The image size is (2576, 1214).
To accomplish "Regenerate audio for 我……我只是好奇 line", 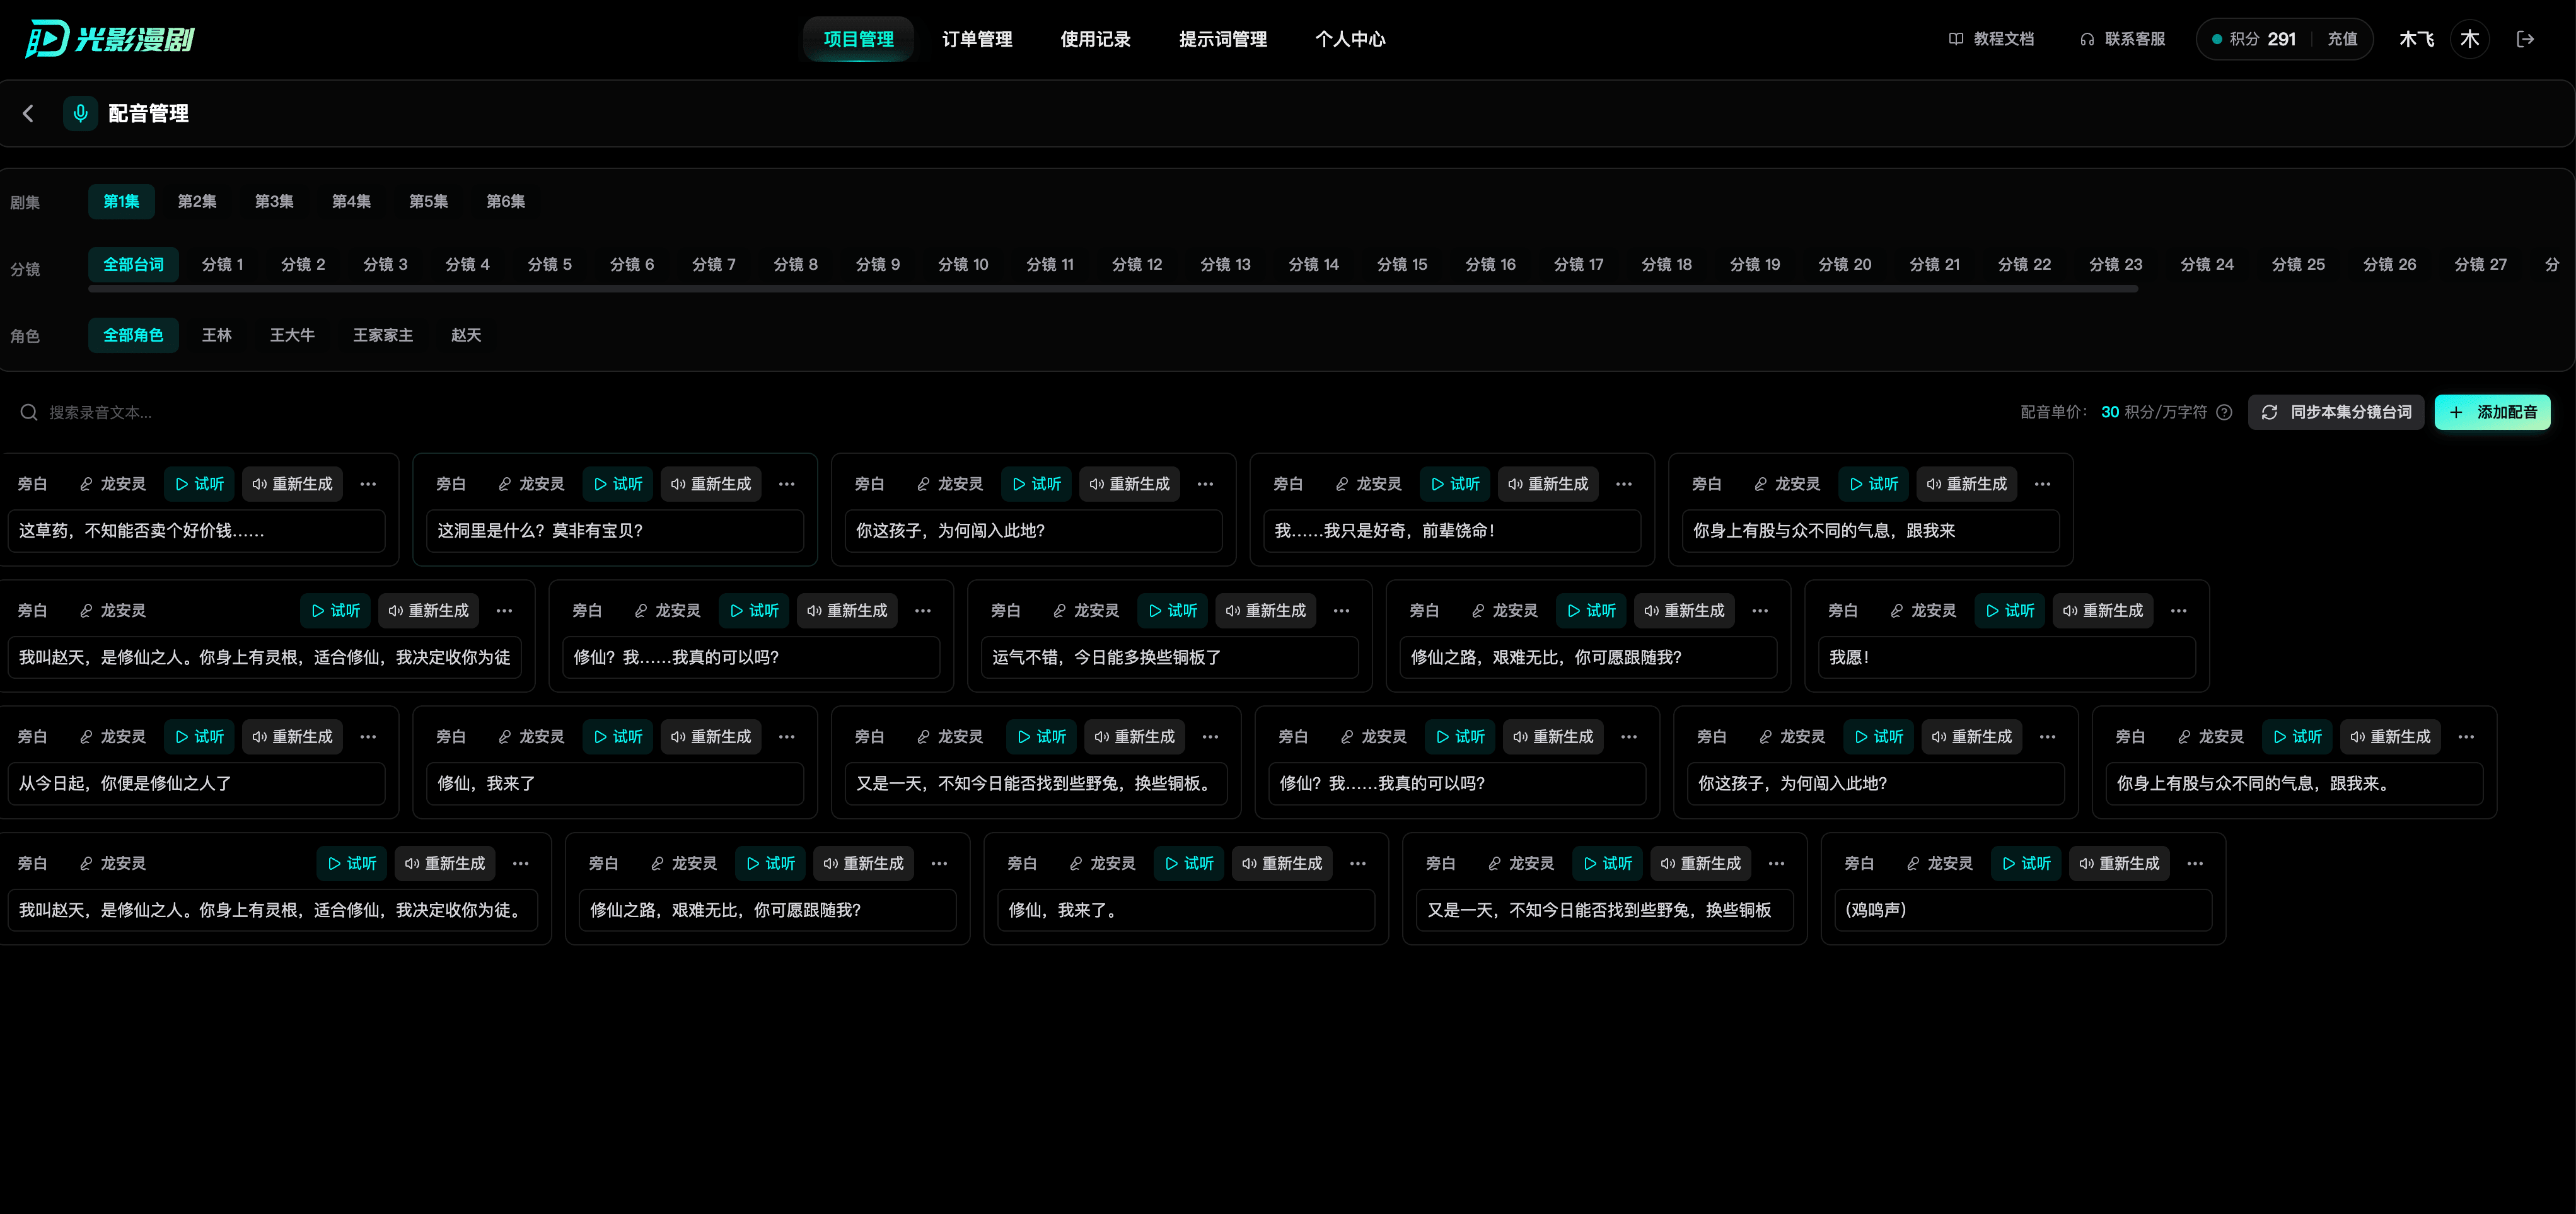I will 1548,484.
